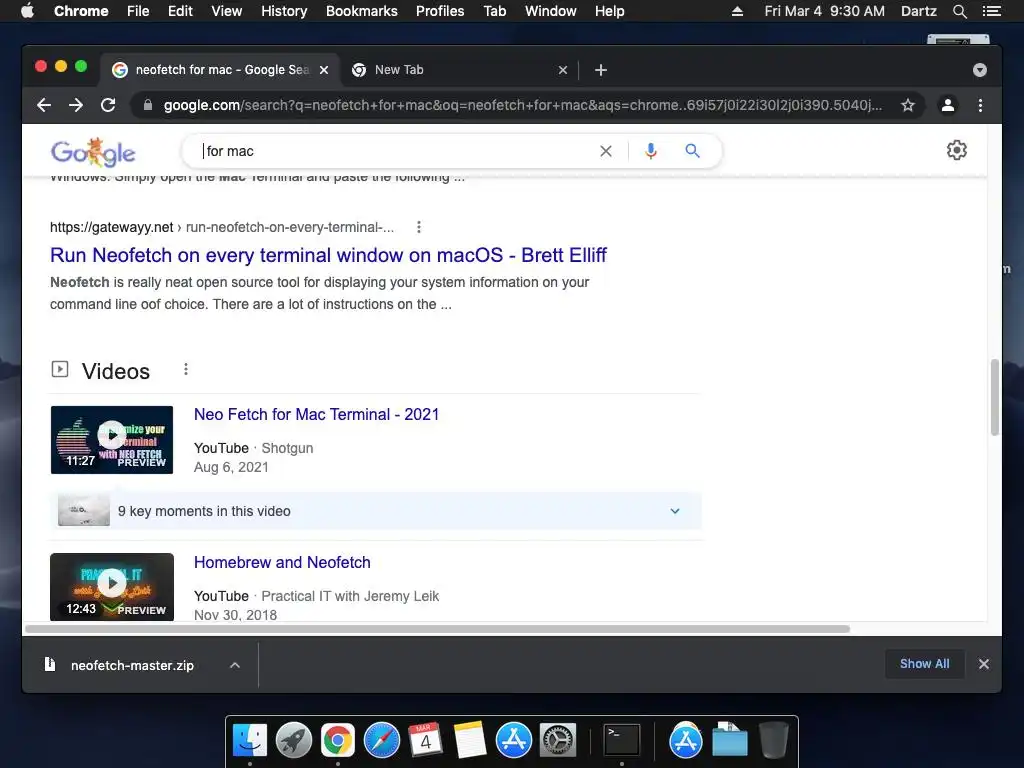Screen dimensions: 1024x768
Task: Go back to previous page in Chrome
Action: coord(44,105)
